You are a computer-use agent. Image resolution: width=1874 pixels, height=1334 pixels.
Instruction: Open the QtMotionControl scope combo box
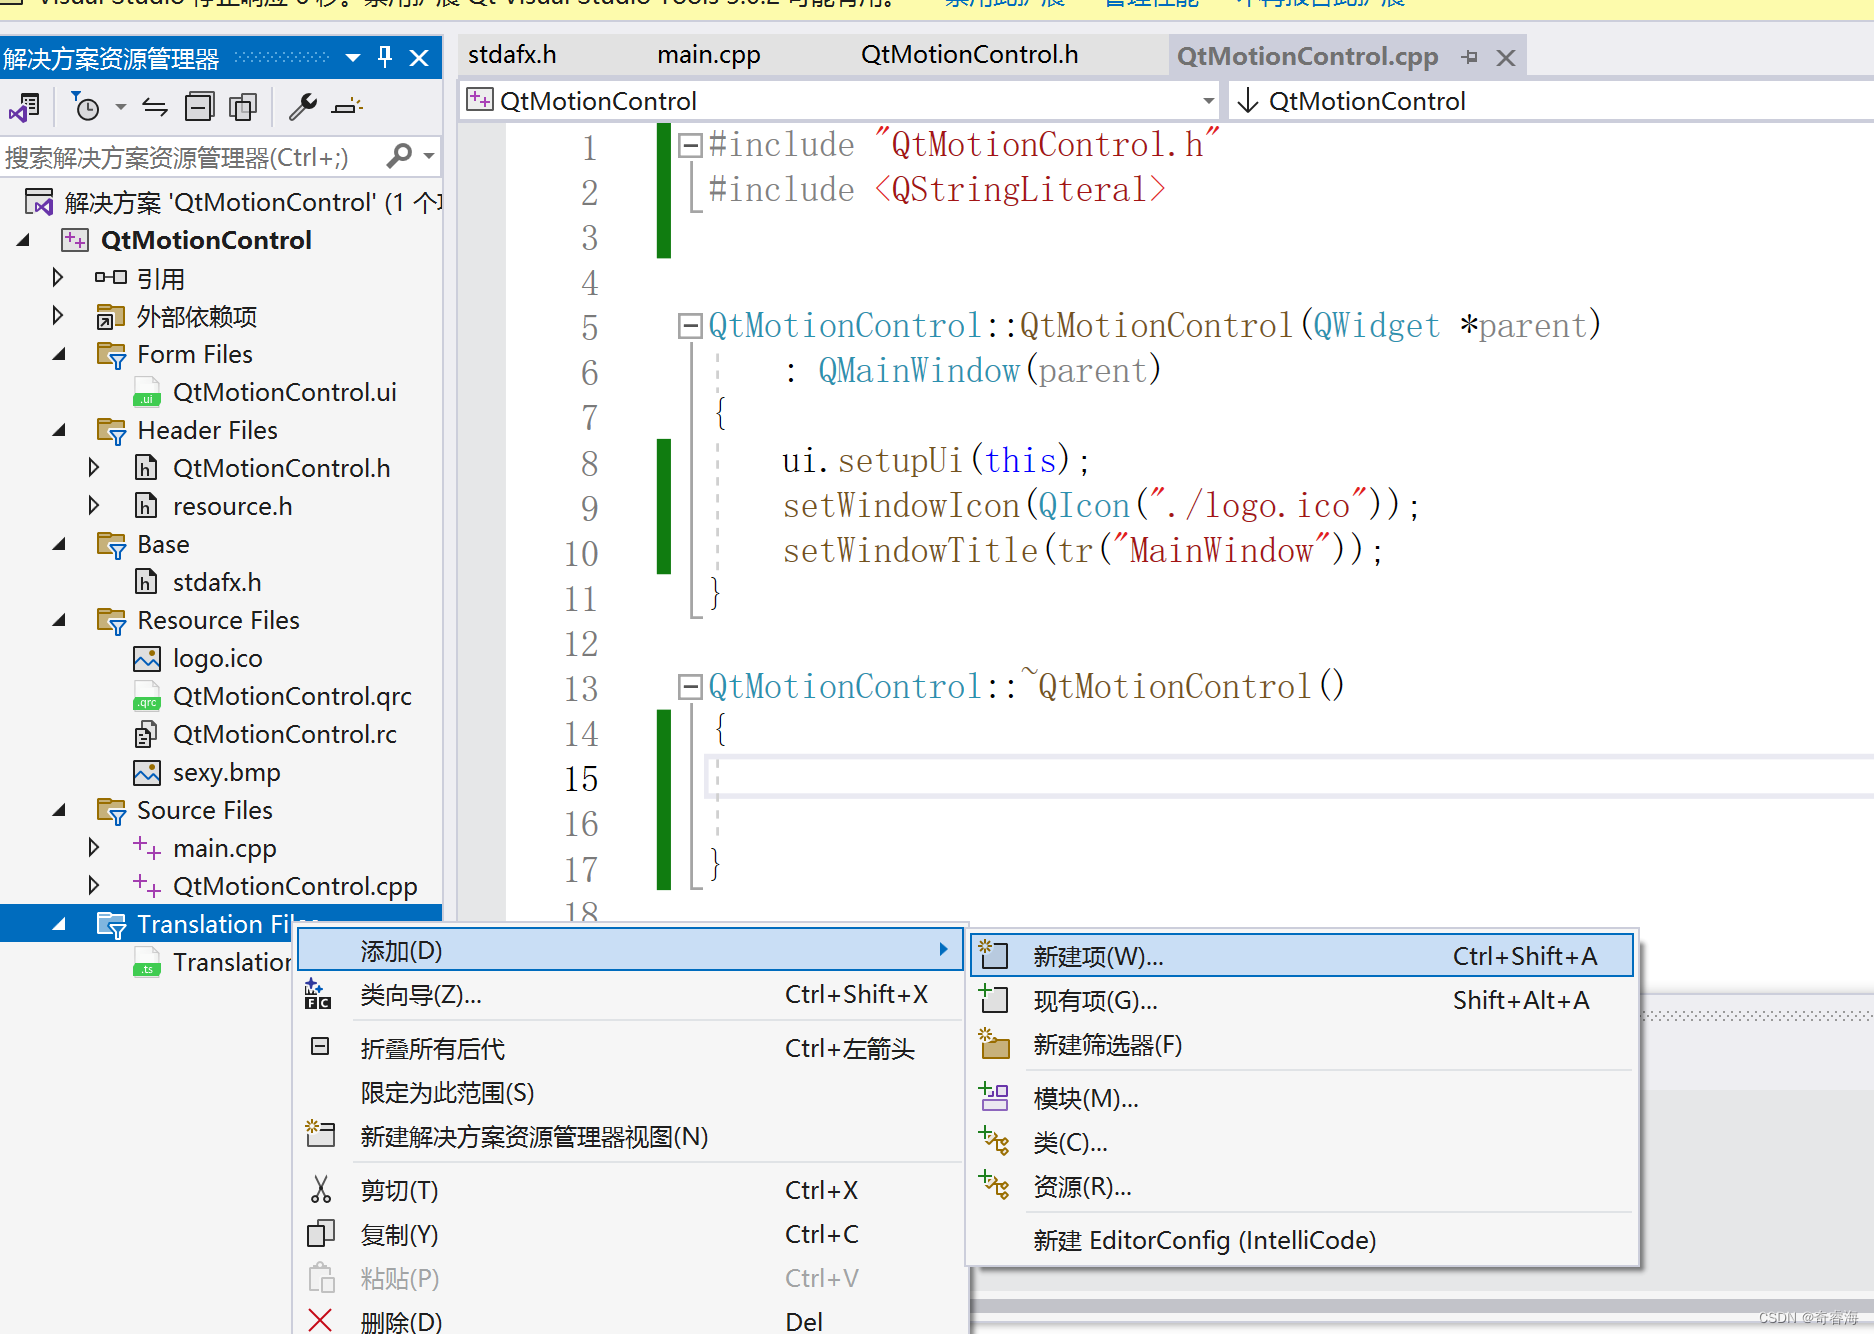pyautogui.click(x=841, y=101)
